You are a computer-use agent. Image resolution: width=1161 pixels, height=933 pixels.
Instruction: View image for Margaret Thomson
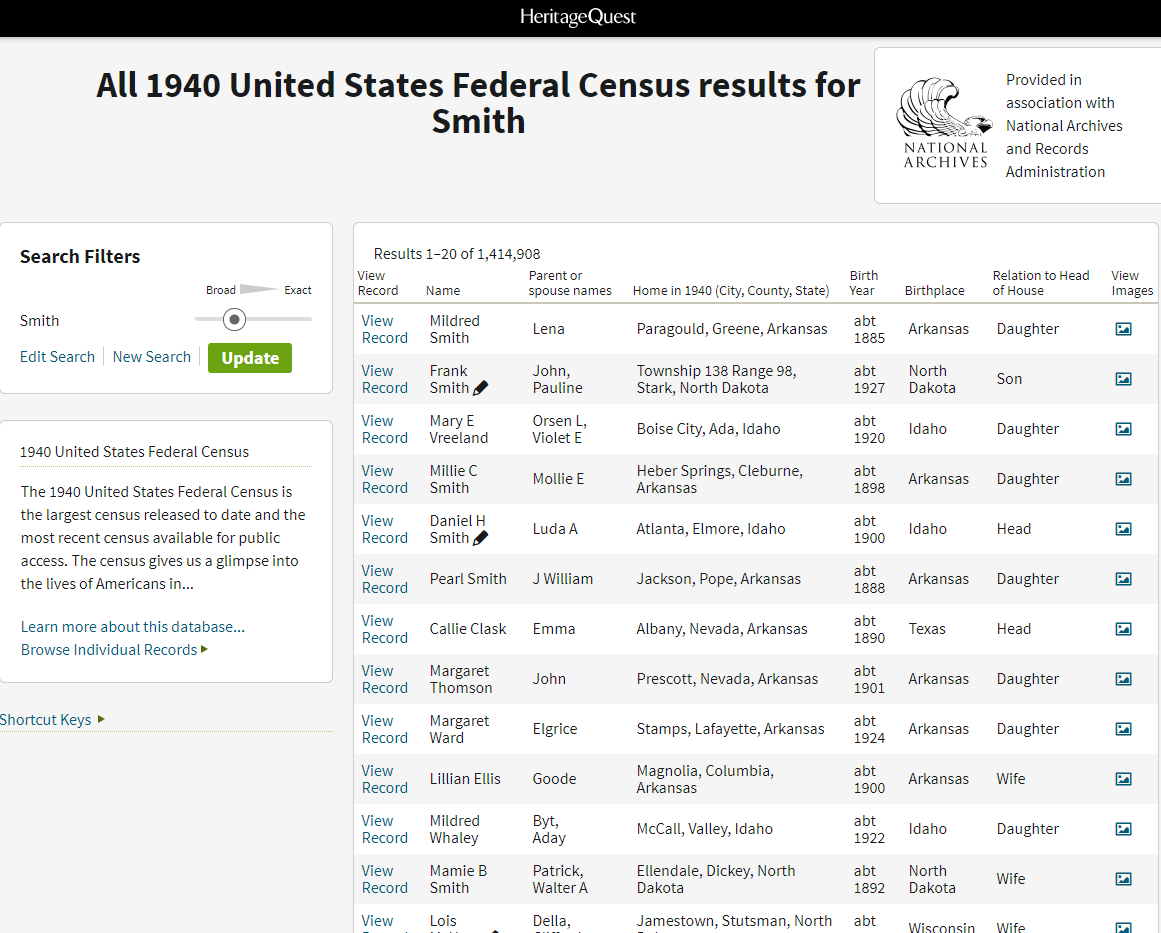pyautogui.click(x=1123, y=679)
